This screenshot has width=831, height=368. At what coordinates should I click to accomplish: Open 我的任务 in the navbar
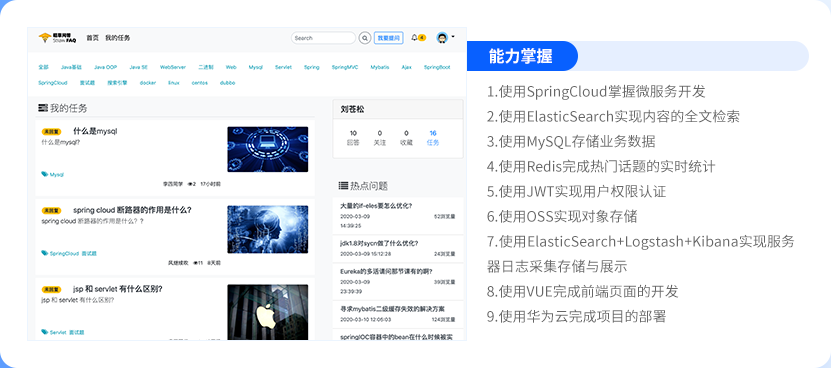118,38
